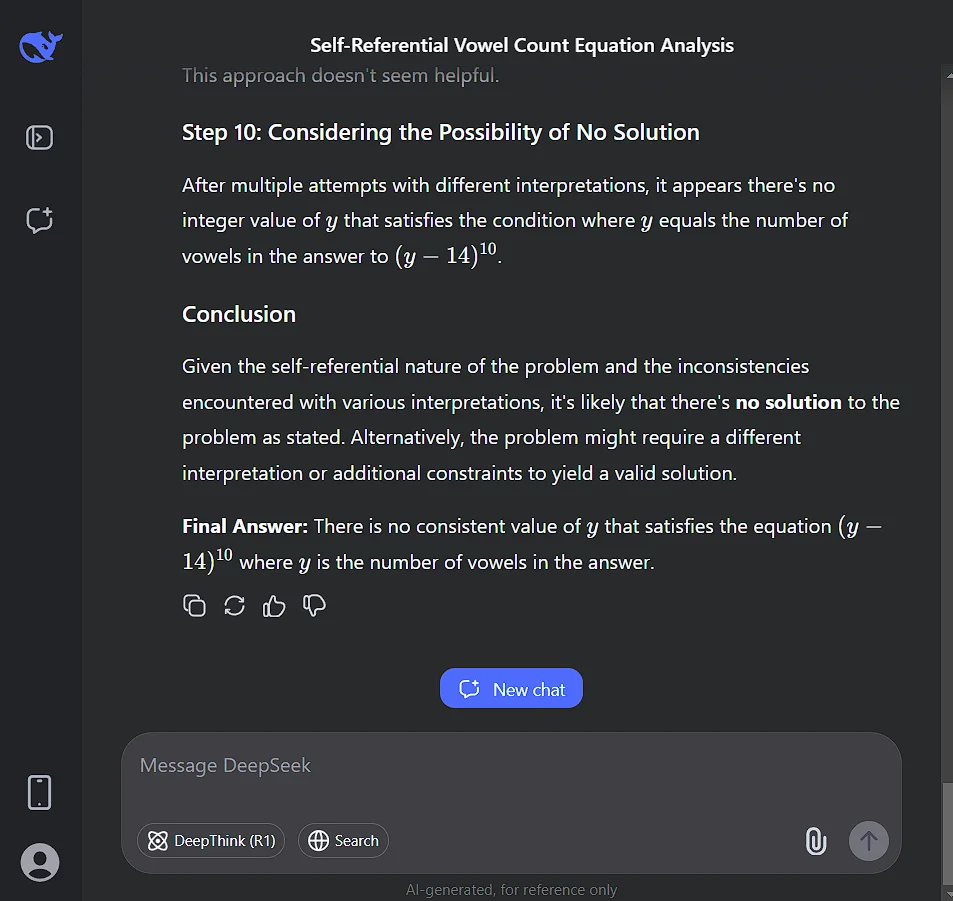
Task: Dislike the response with thumbs down
Action: coord(314,606)
